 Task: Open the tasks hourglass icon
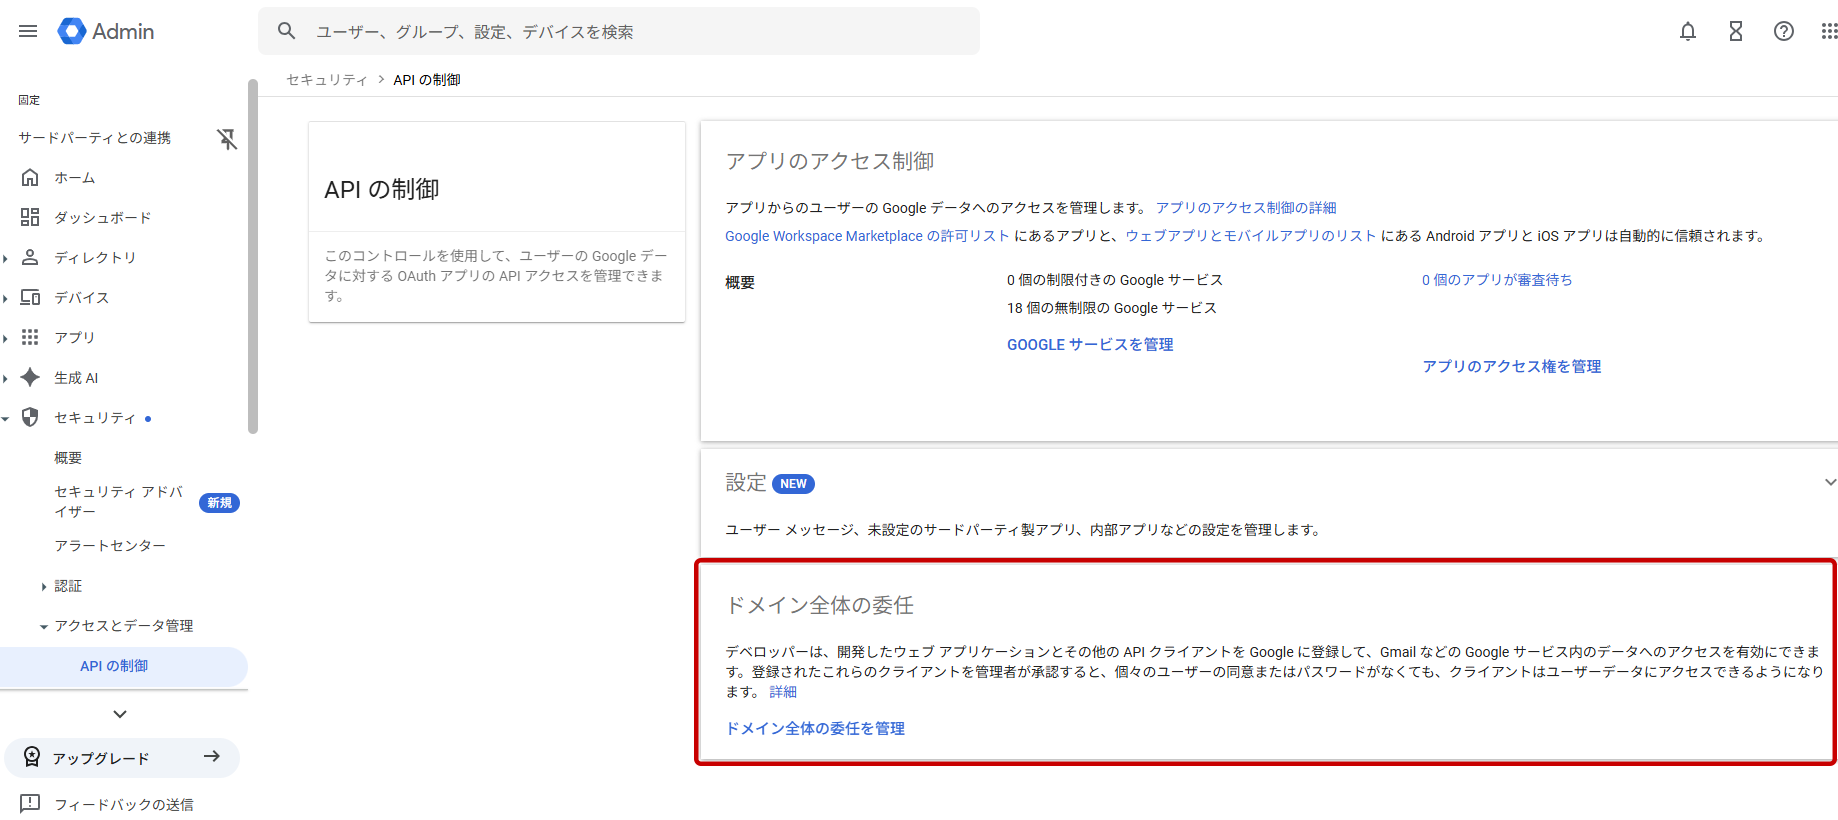point(1735,31)
